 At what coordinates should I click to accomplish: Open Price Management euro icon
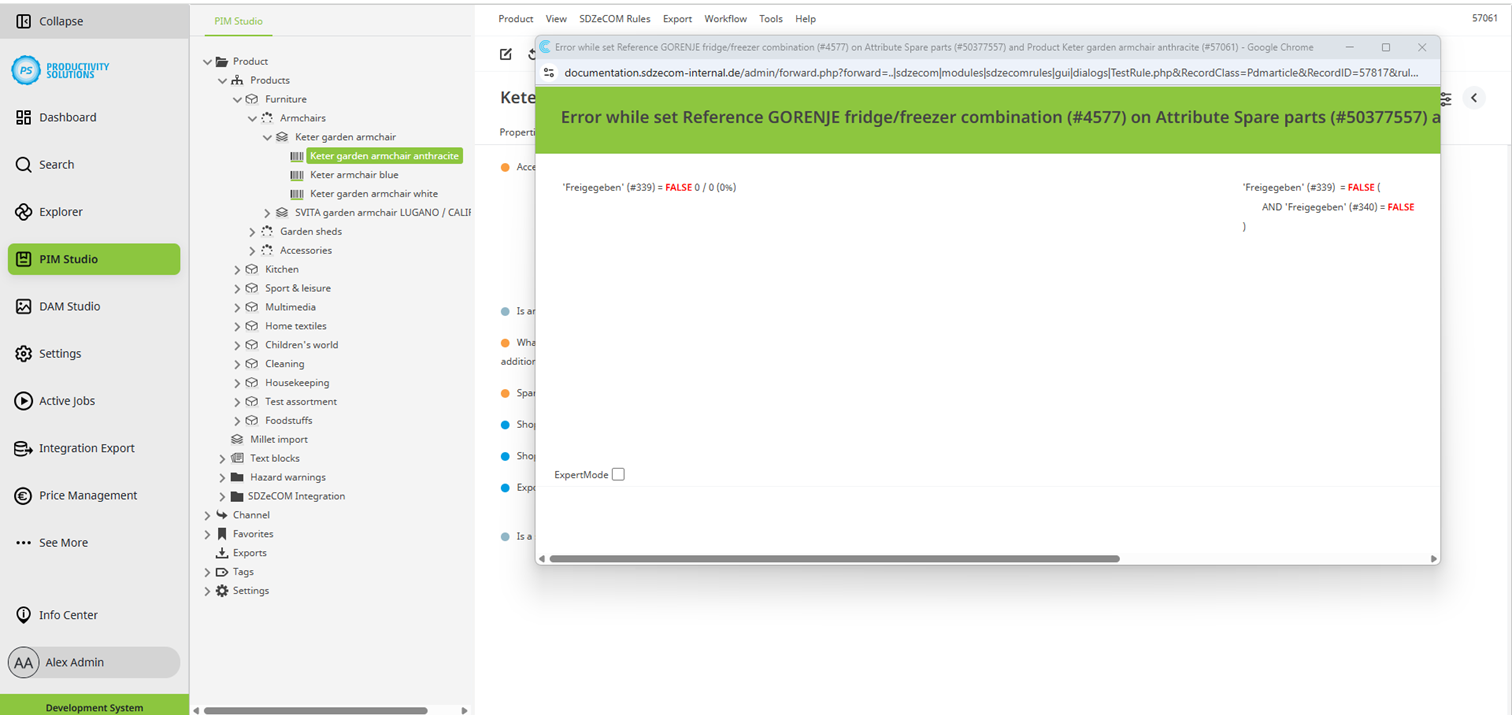24,496
